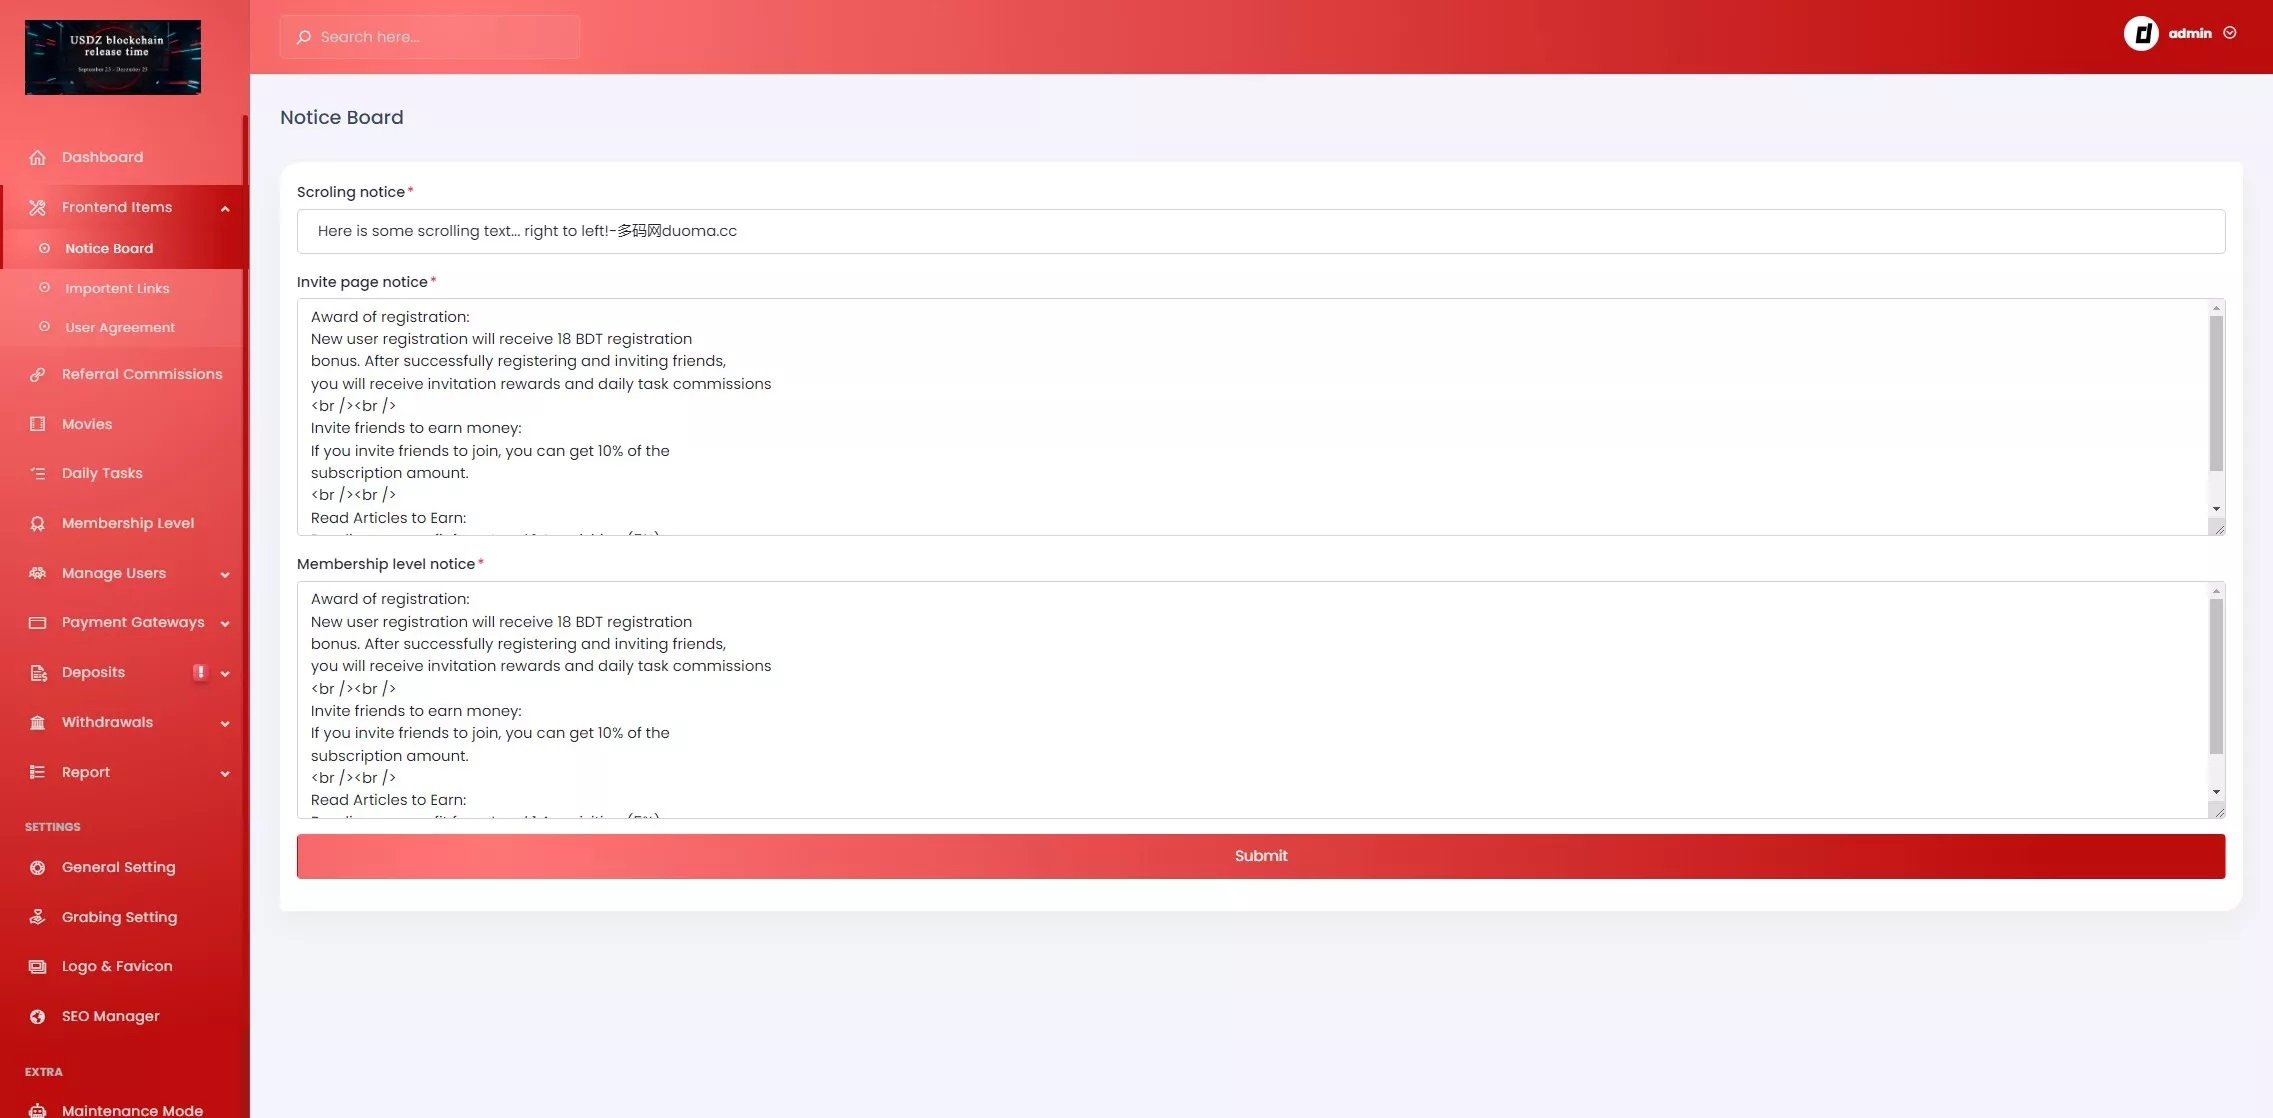Expand the Manage Users submenu
This screenshot has height=1118, width=2273.
(224, 574)
